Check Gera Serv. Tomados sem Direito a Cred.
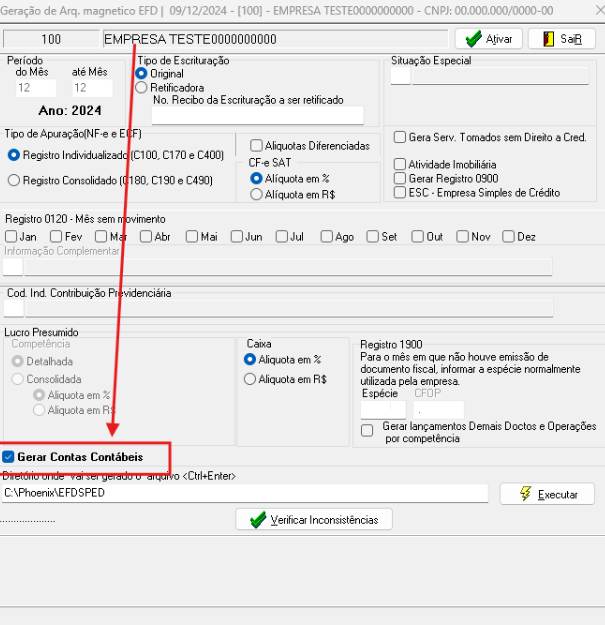605x625 pixels. [x=400, y=137]
